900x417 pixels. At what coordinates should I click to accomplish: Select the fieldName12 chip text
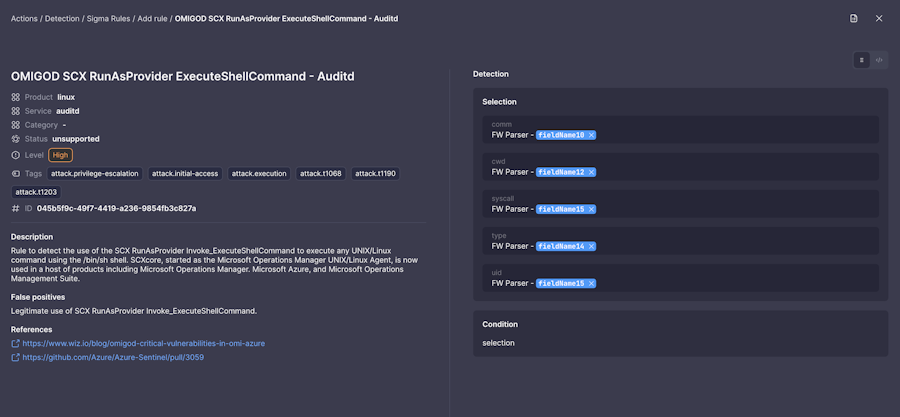(561, 172)
